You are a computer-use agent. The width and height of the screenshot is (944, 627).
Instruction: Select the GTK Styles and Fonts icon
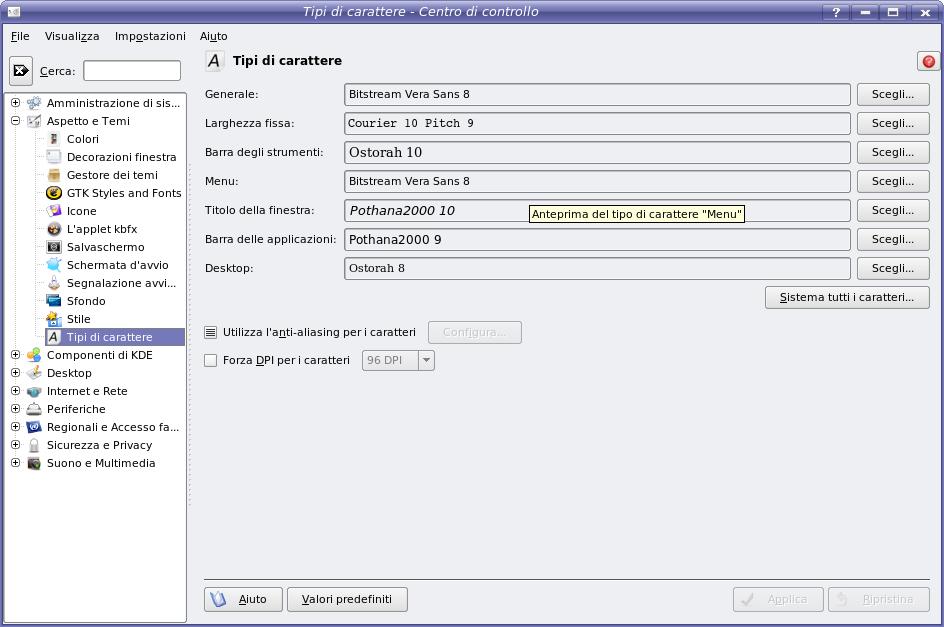click(54, 193)
